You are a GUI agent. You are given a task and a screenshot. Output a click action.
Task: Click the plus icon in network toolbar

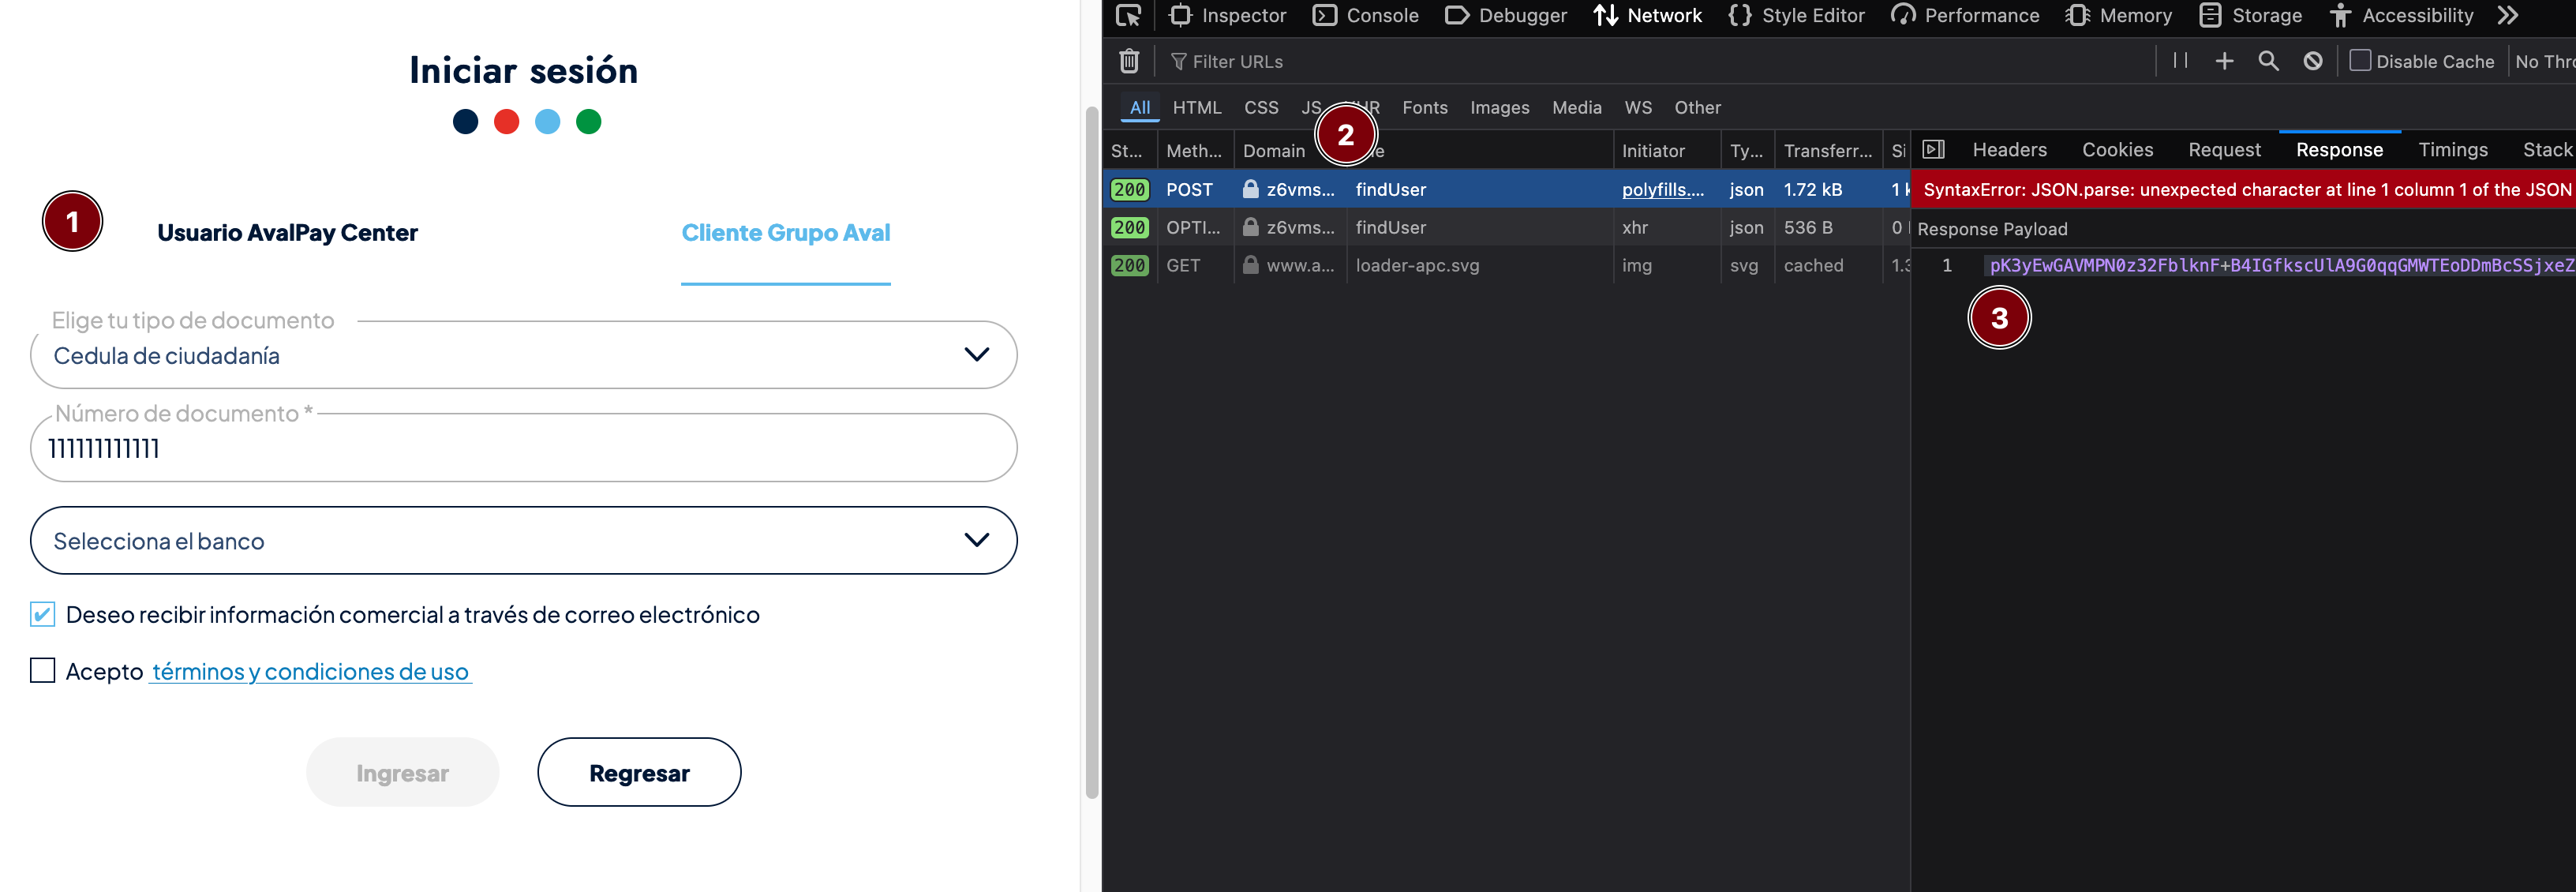click(2224, 61)
